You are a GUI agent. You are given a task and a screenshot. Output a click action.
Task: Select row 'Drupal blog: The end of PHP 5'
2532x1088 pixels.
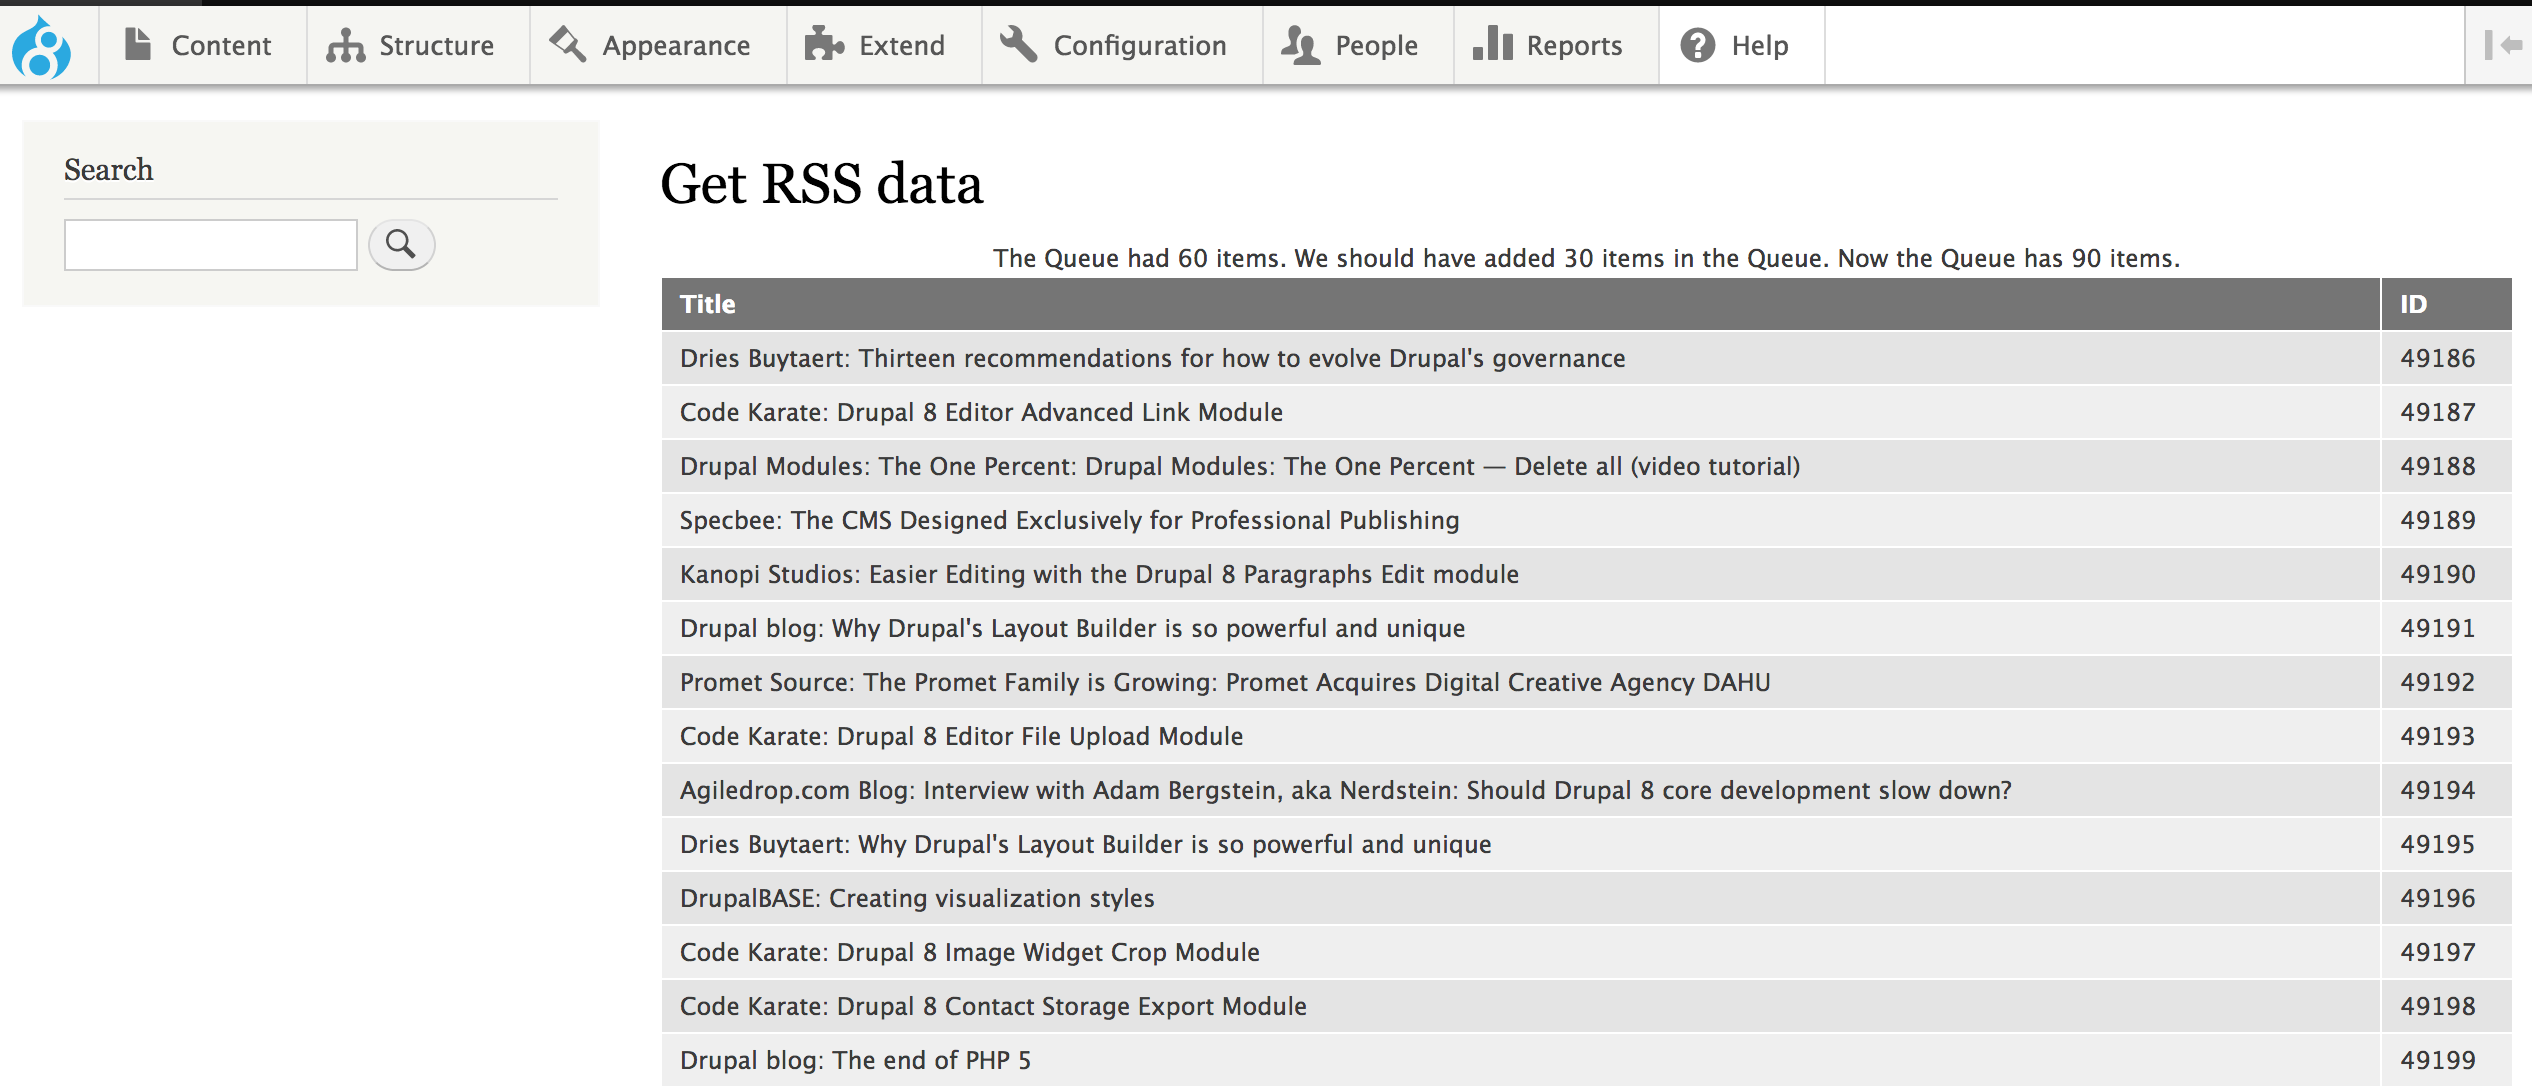coord(855,1060)
